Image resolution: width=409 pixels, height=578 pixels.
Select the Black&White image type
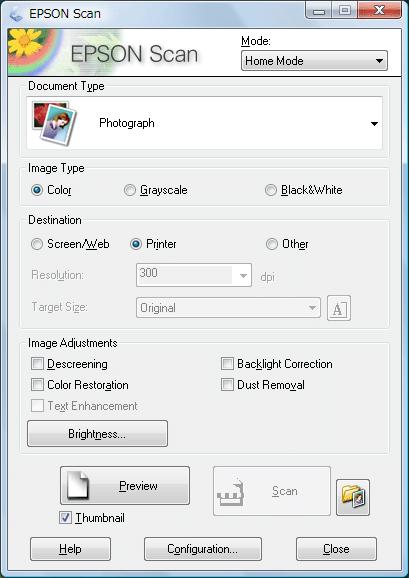(x=271, y=190)
